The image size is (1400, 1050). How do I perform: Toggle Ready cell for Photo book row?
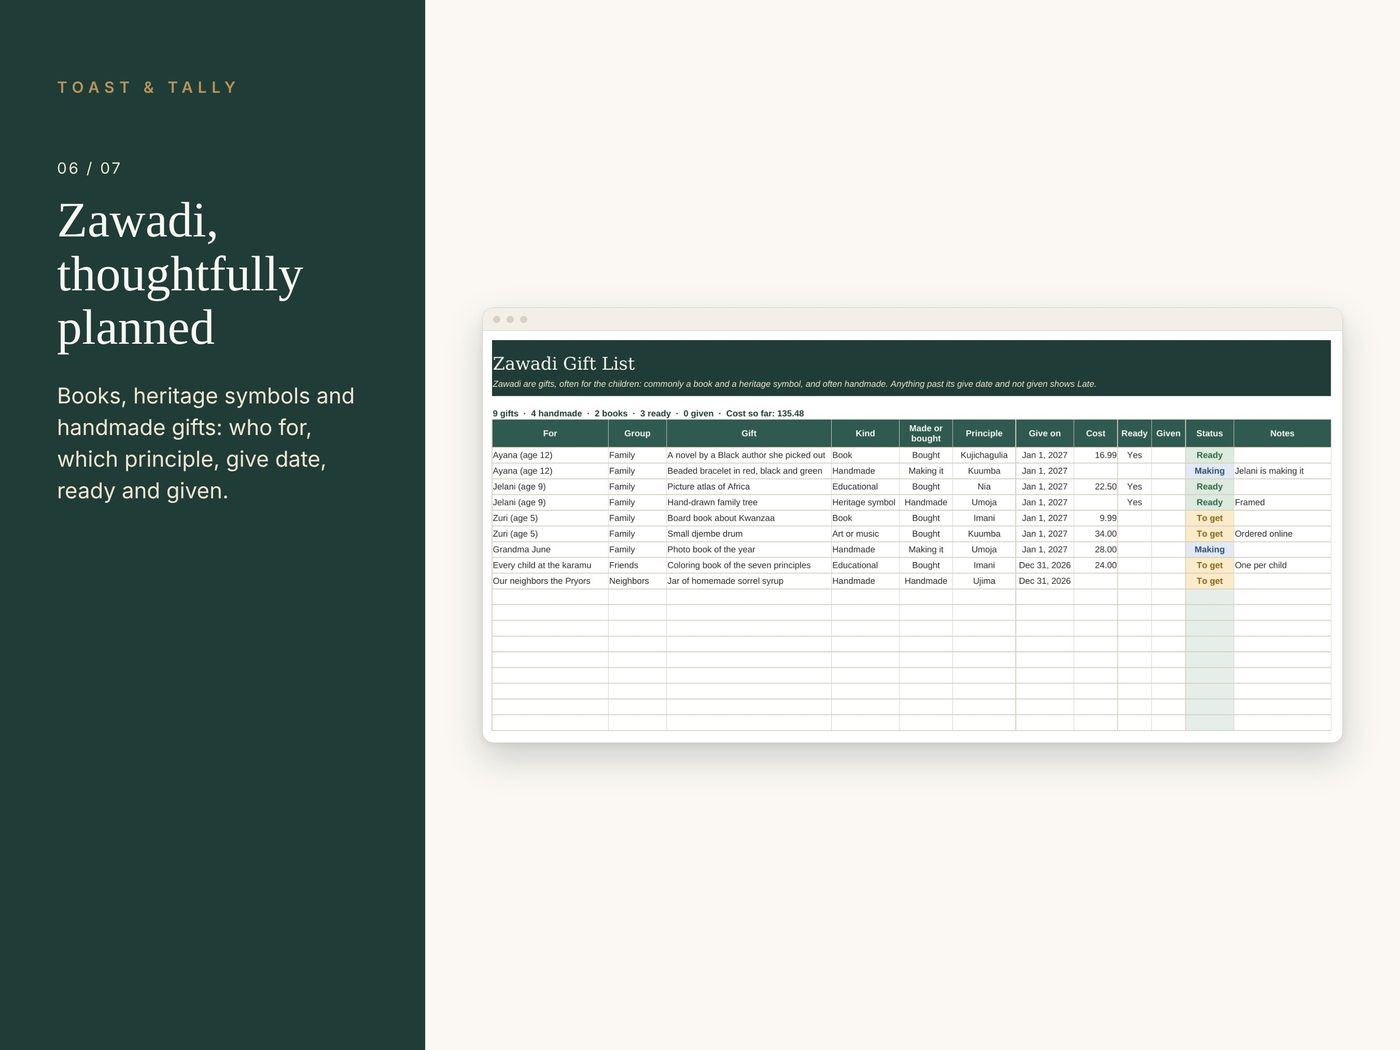(x=1134, y=550)
